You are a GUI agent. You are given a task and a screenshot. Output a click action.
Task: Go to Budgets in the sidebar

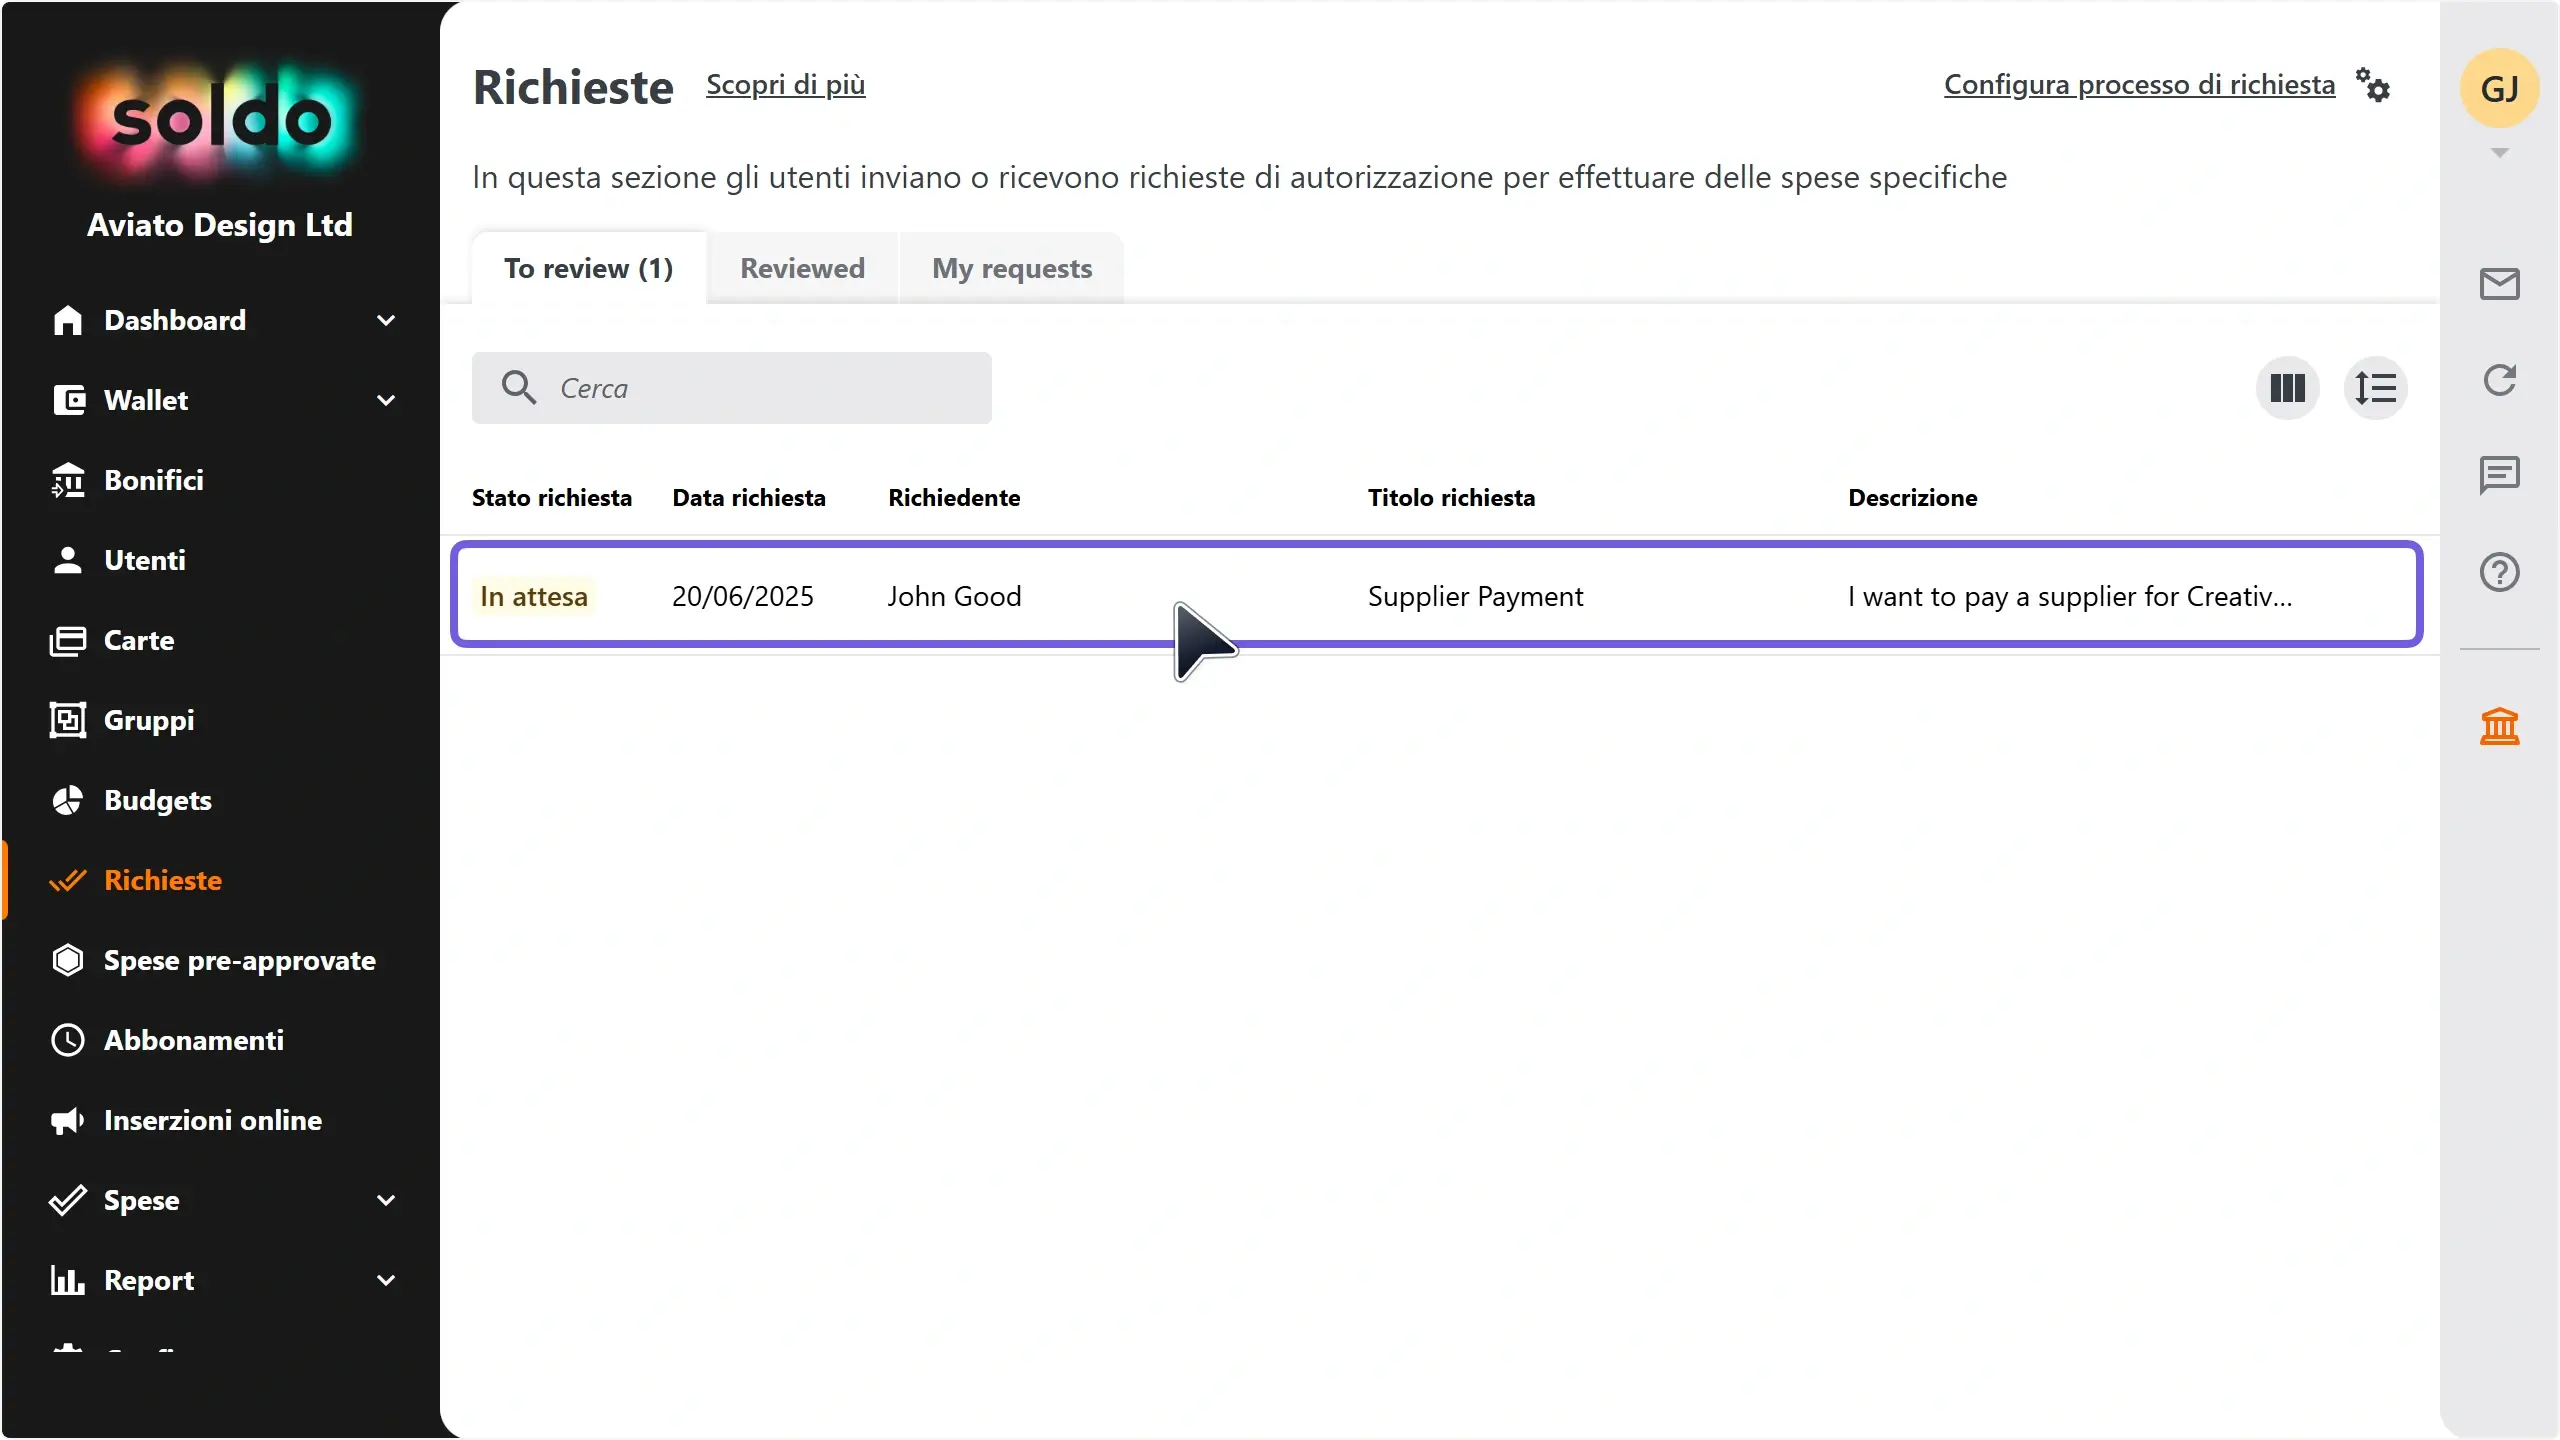point(158,800)
